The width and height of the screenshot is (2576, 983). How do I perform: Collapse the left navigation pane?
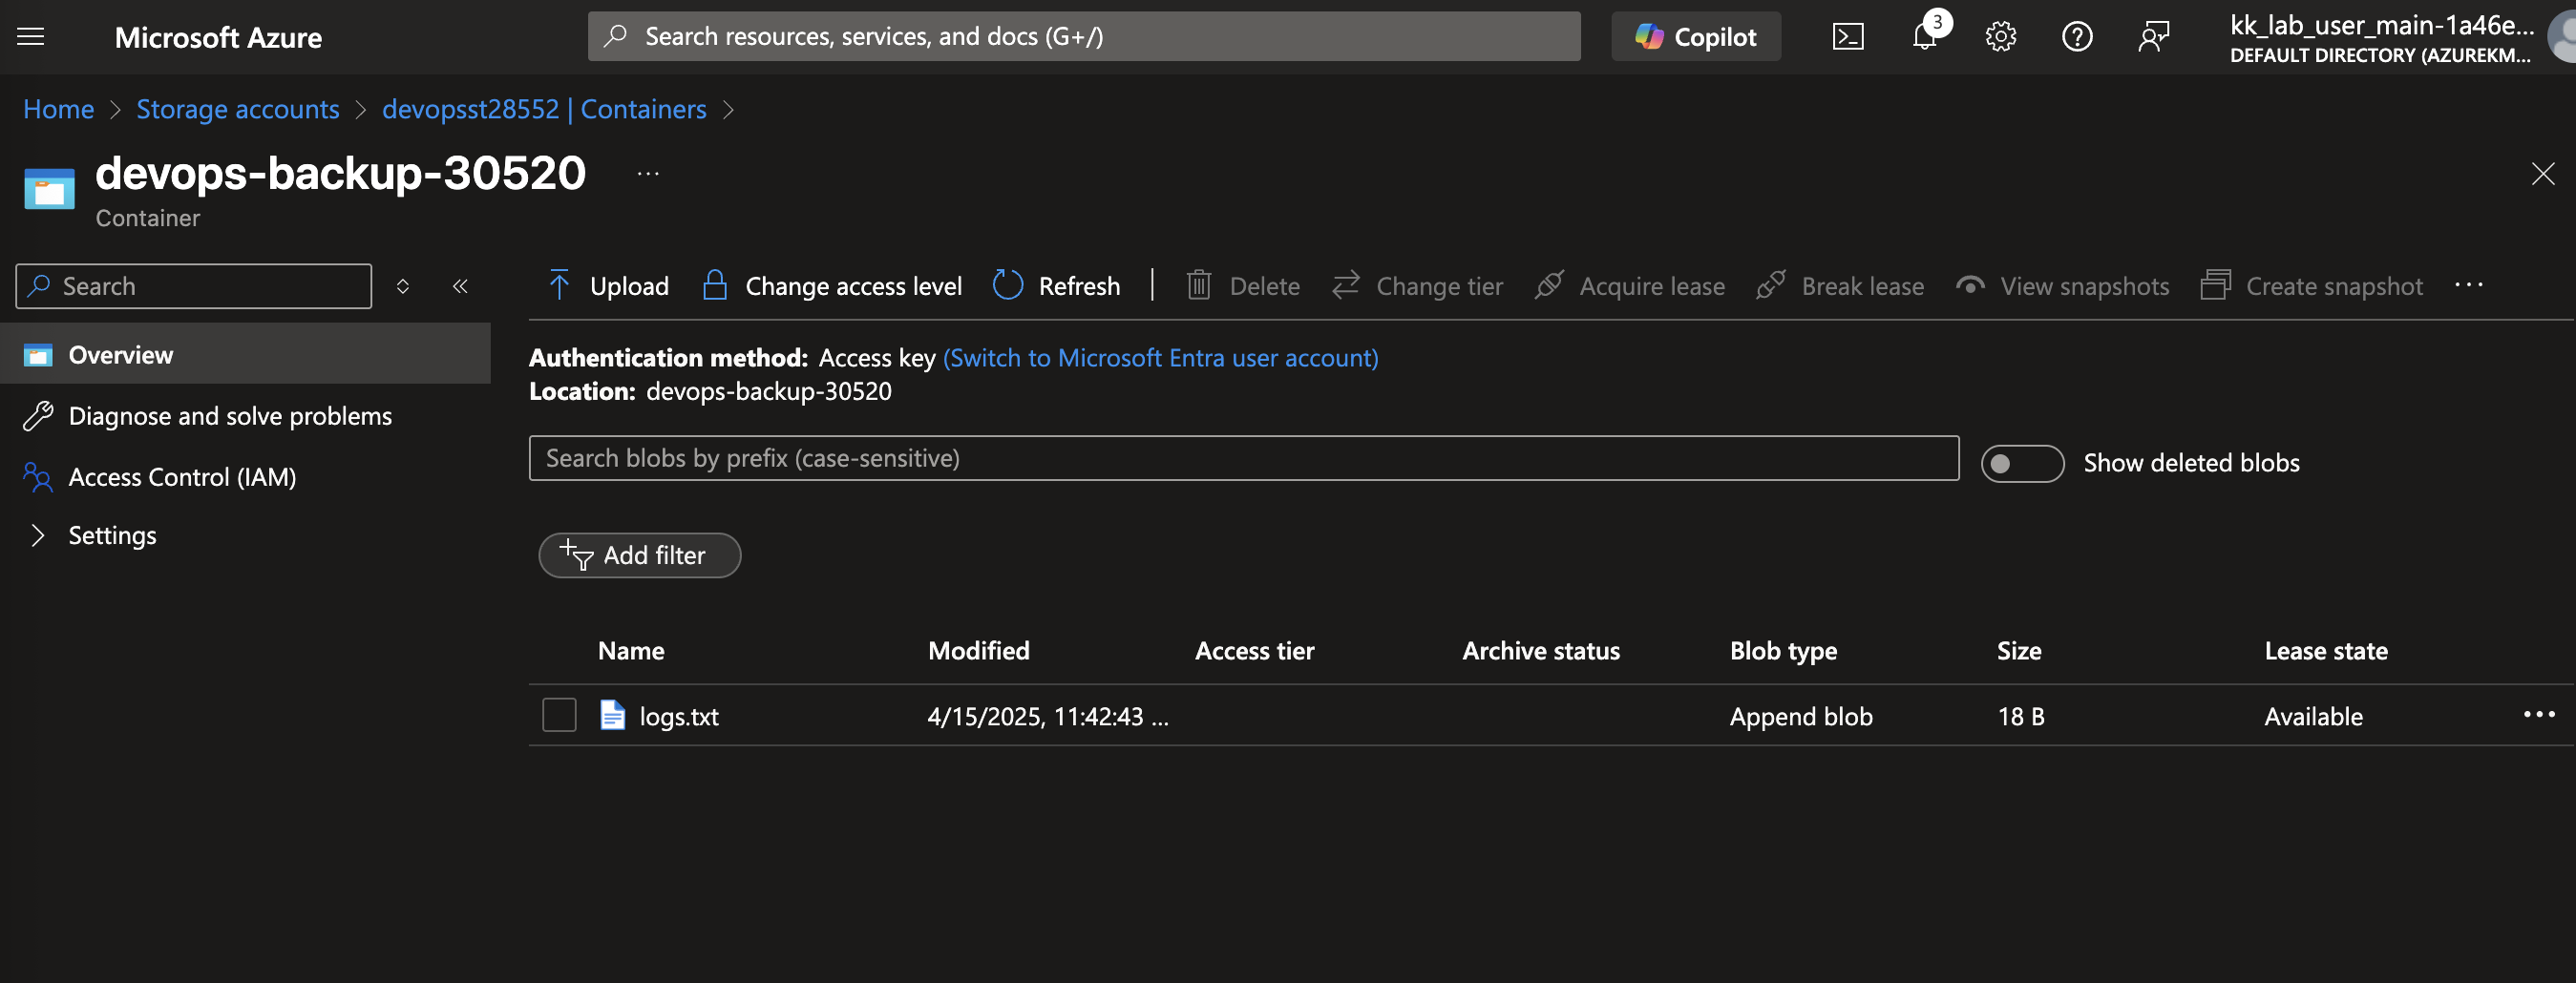(x=460, y=286)
